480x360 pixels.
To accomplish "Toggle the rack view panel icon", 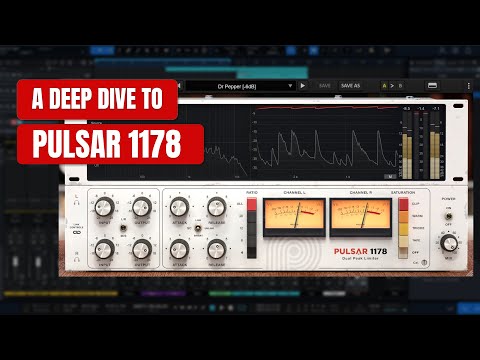I will click(x=432, y=86).
